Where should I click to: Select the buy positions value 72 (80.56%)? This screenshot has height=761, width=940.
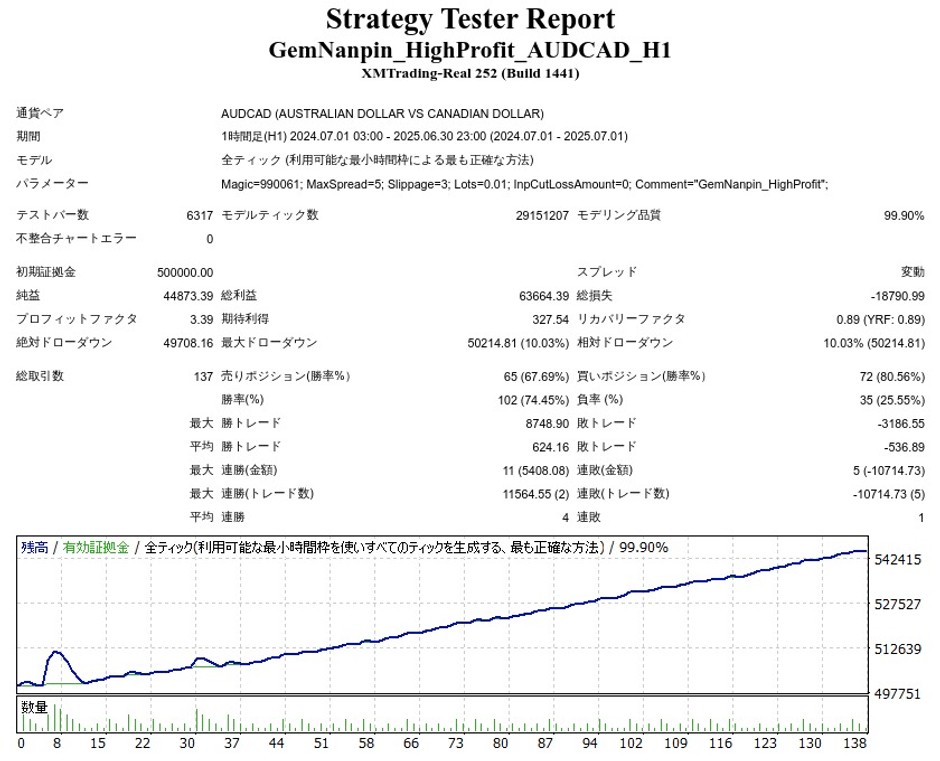coord(892,377)
